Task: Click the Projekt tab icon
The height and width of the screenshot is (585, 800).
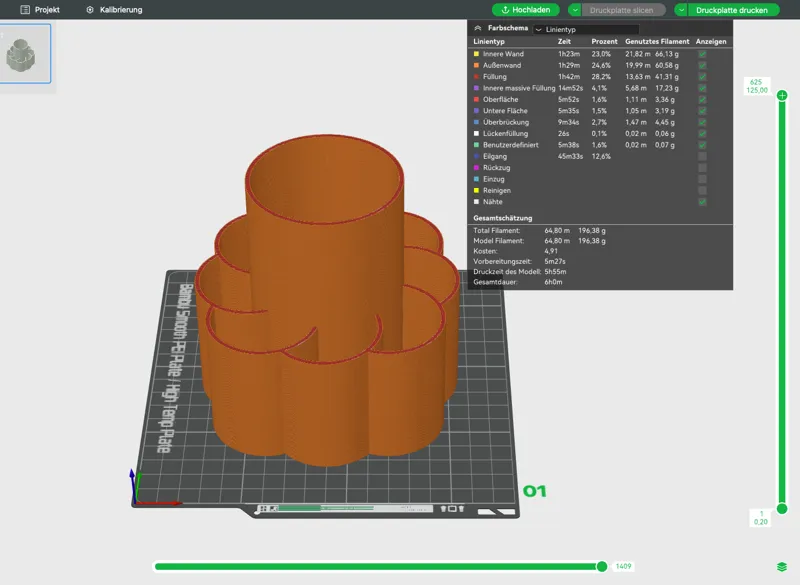Action: tap(24, 10)
